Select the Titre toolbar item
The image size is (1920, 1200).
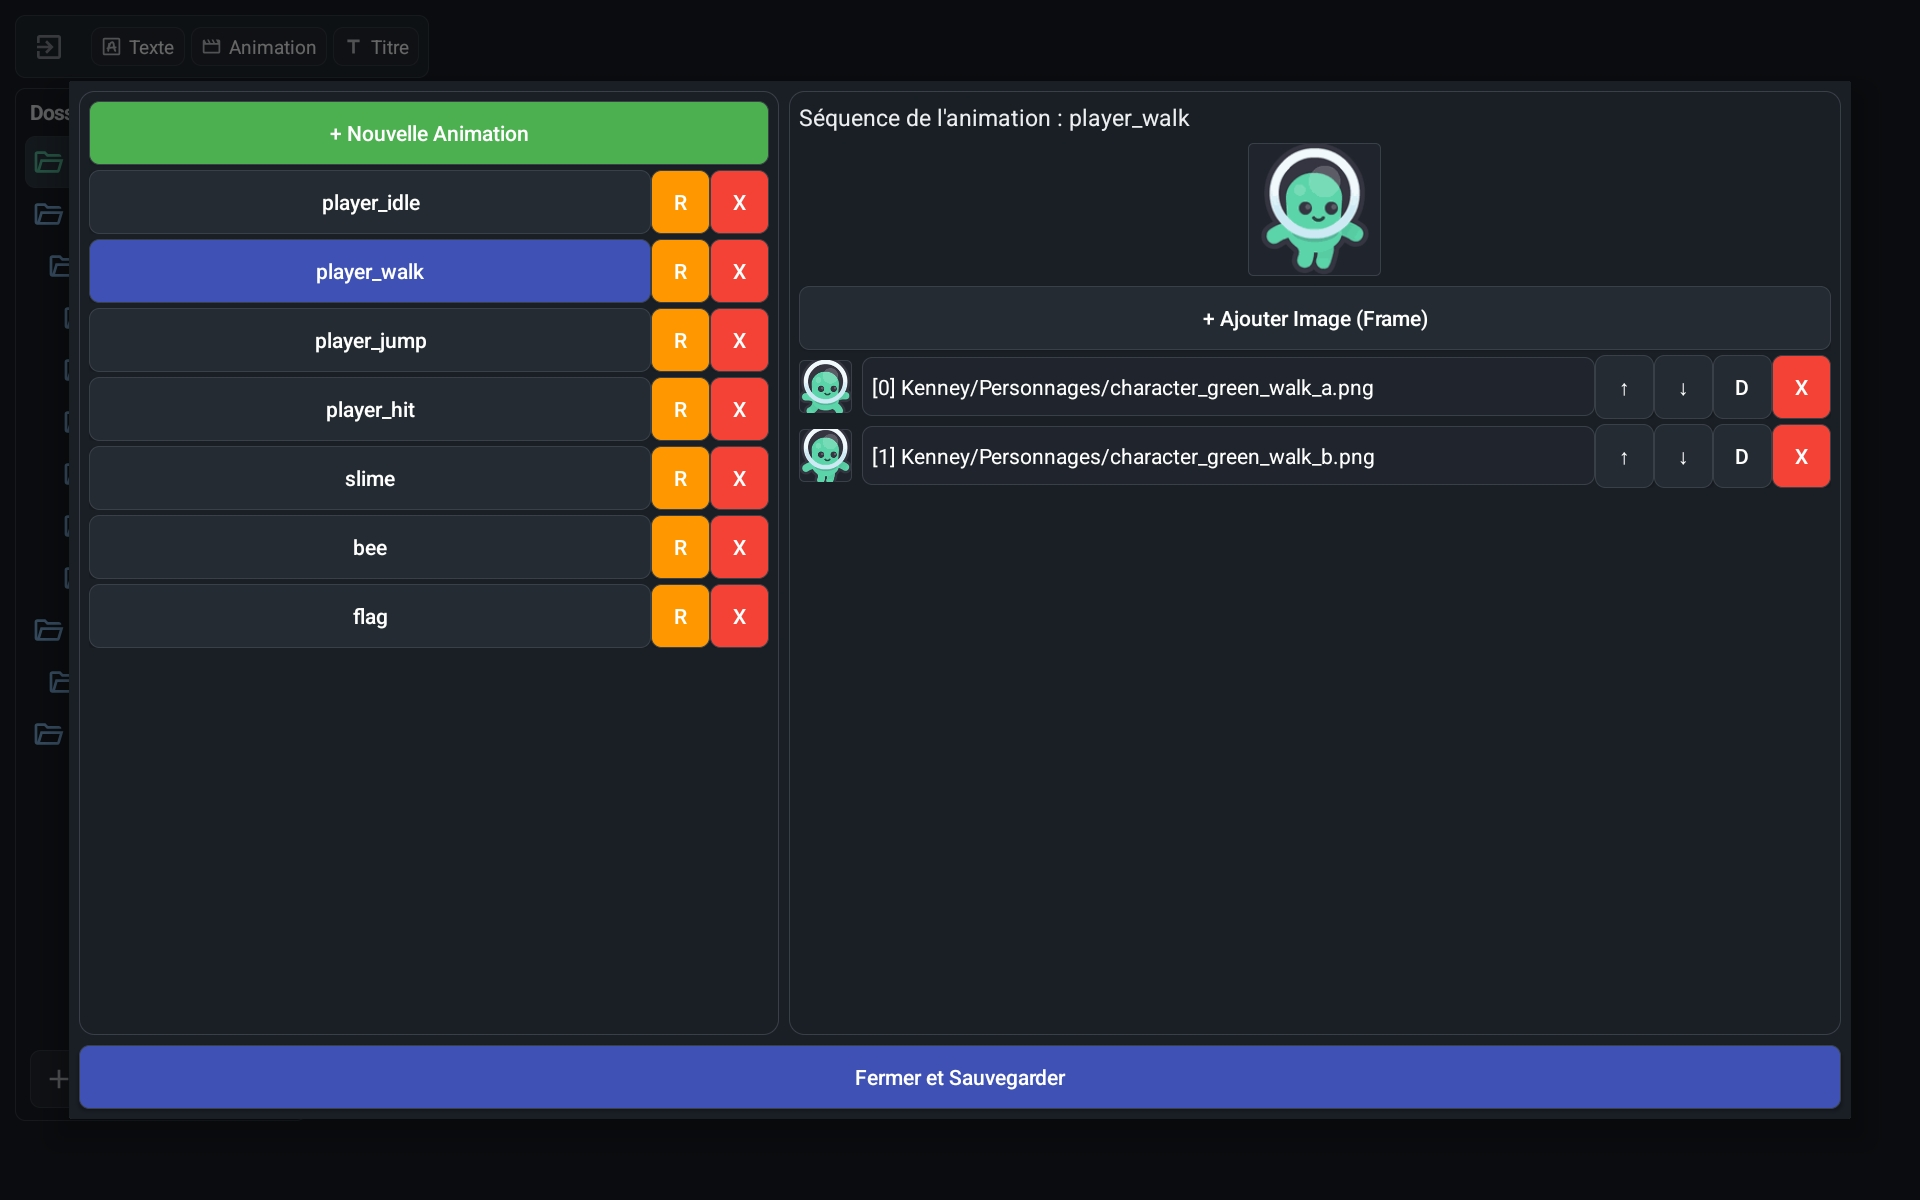point(377,47)
